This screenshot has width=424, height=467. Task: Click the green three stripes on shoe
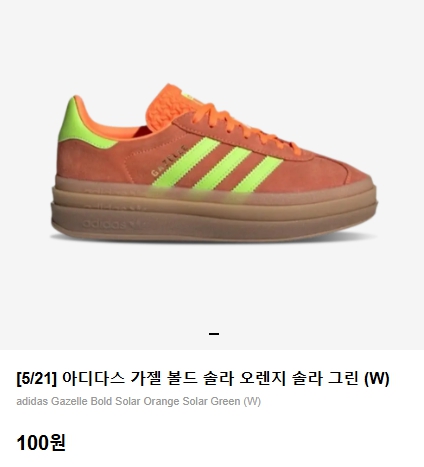click(217, 165)
